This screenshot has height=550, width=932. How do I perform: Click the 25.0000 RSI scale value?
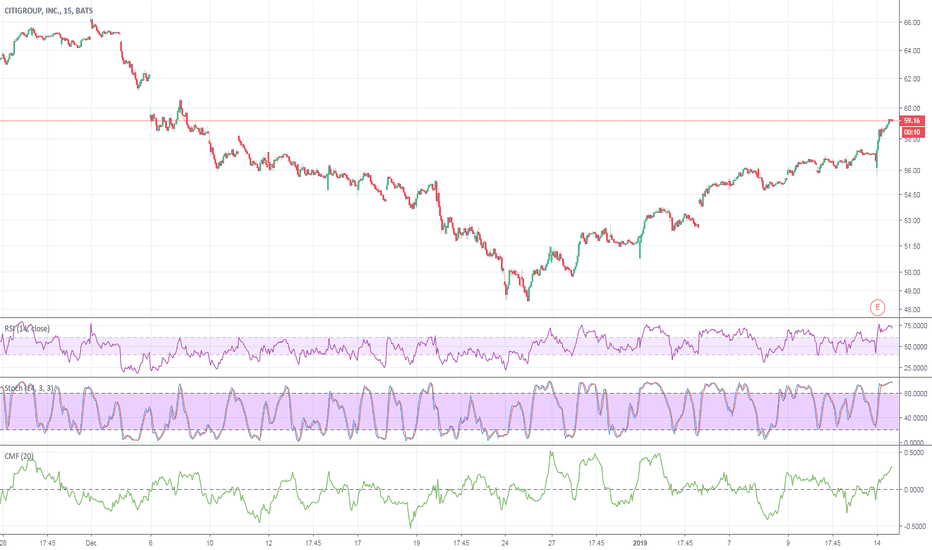tap(915, 368)
